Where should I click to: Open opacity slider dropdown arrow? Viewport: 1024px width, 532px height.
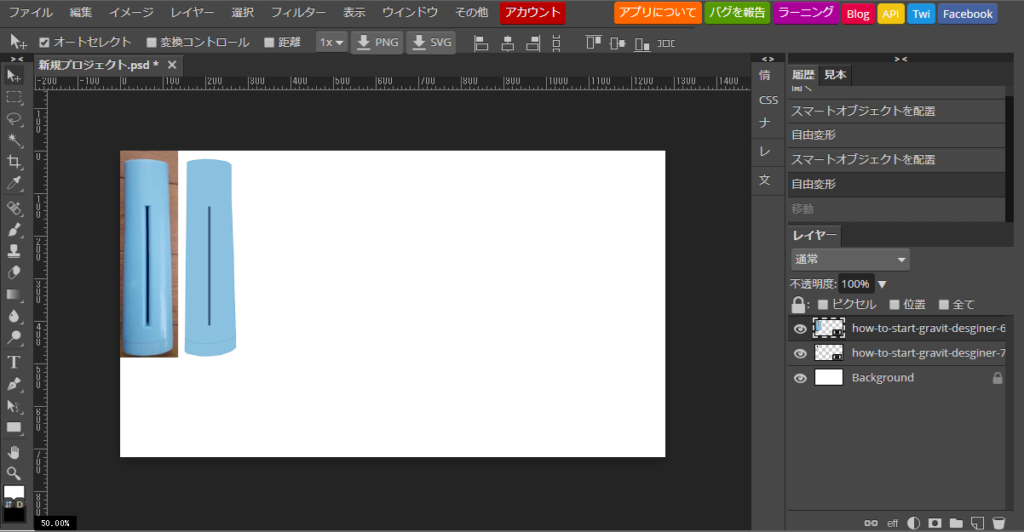[x=882, y=285]
